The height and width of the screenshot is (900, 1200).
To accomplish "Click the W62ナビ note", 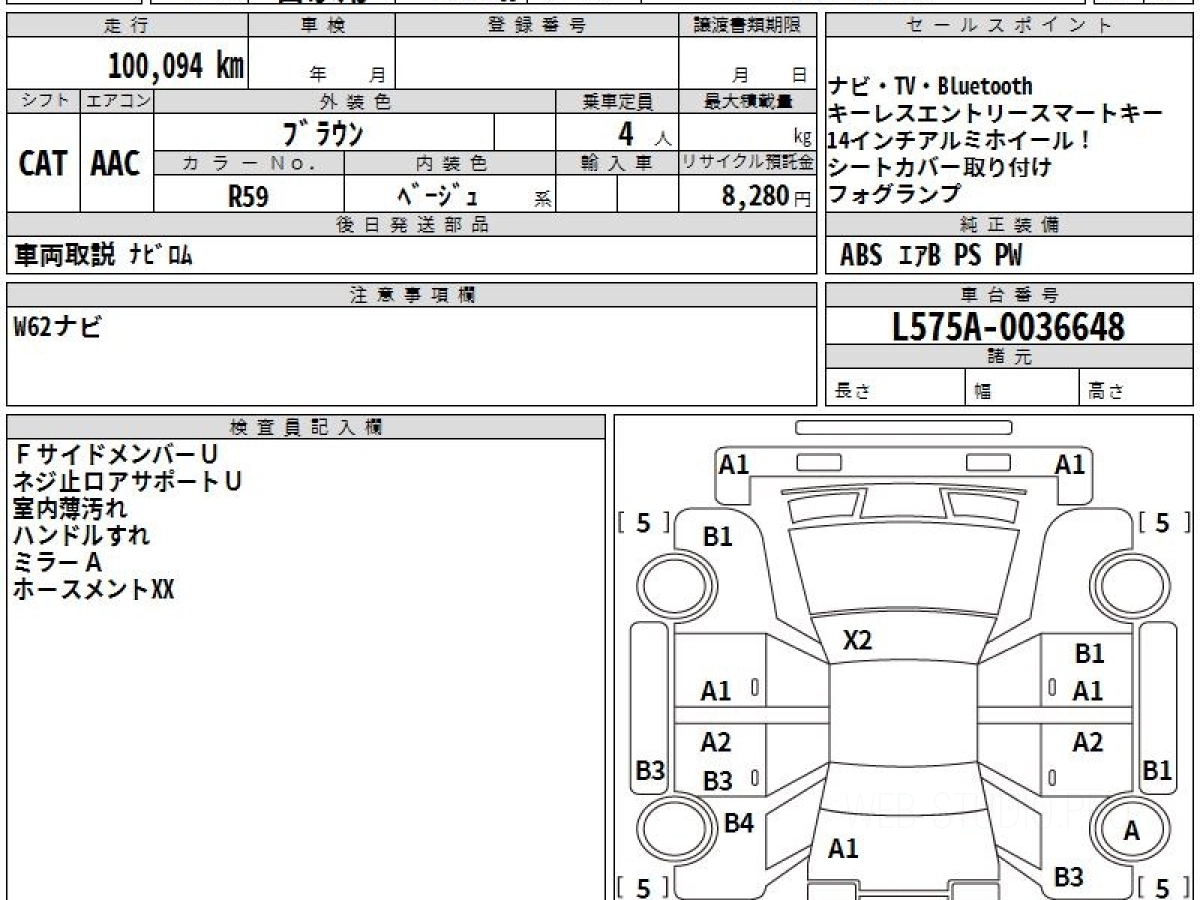I will click(57, 326).
